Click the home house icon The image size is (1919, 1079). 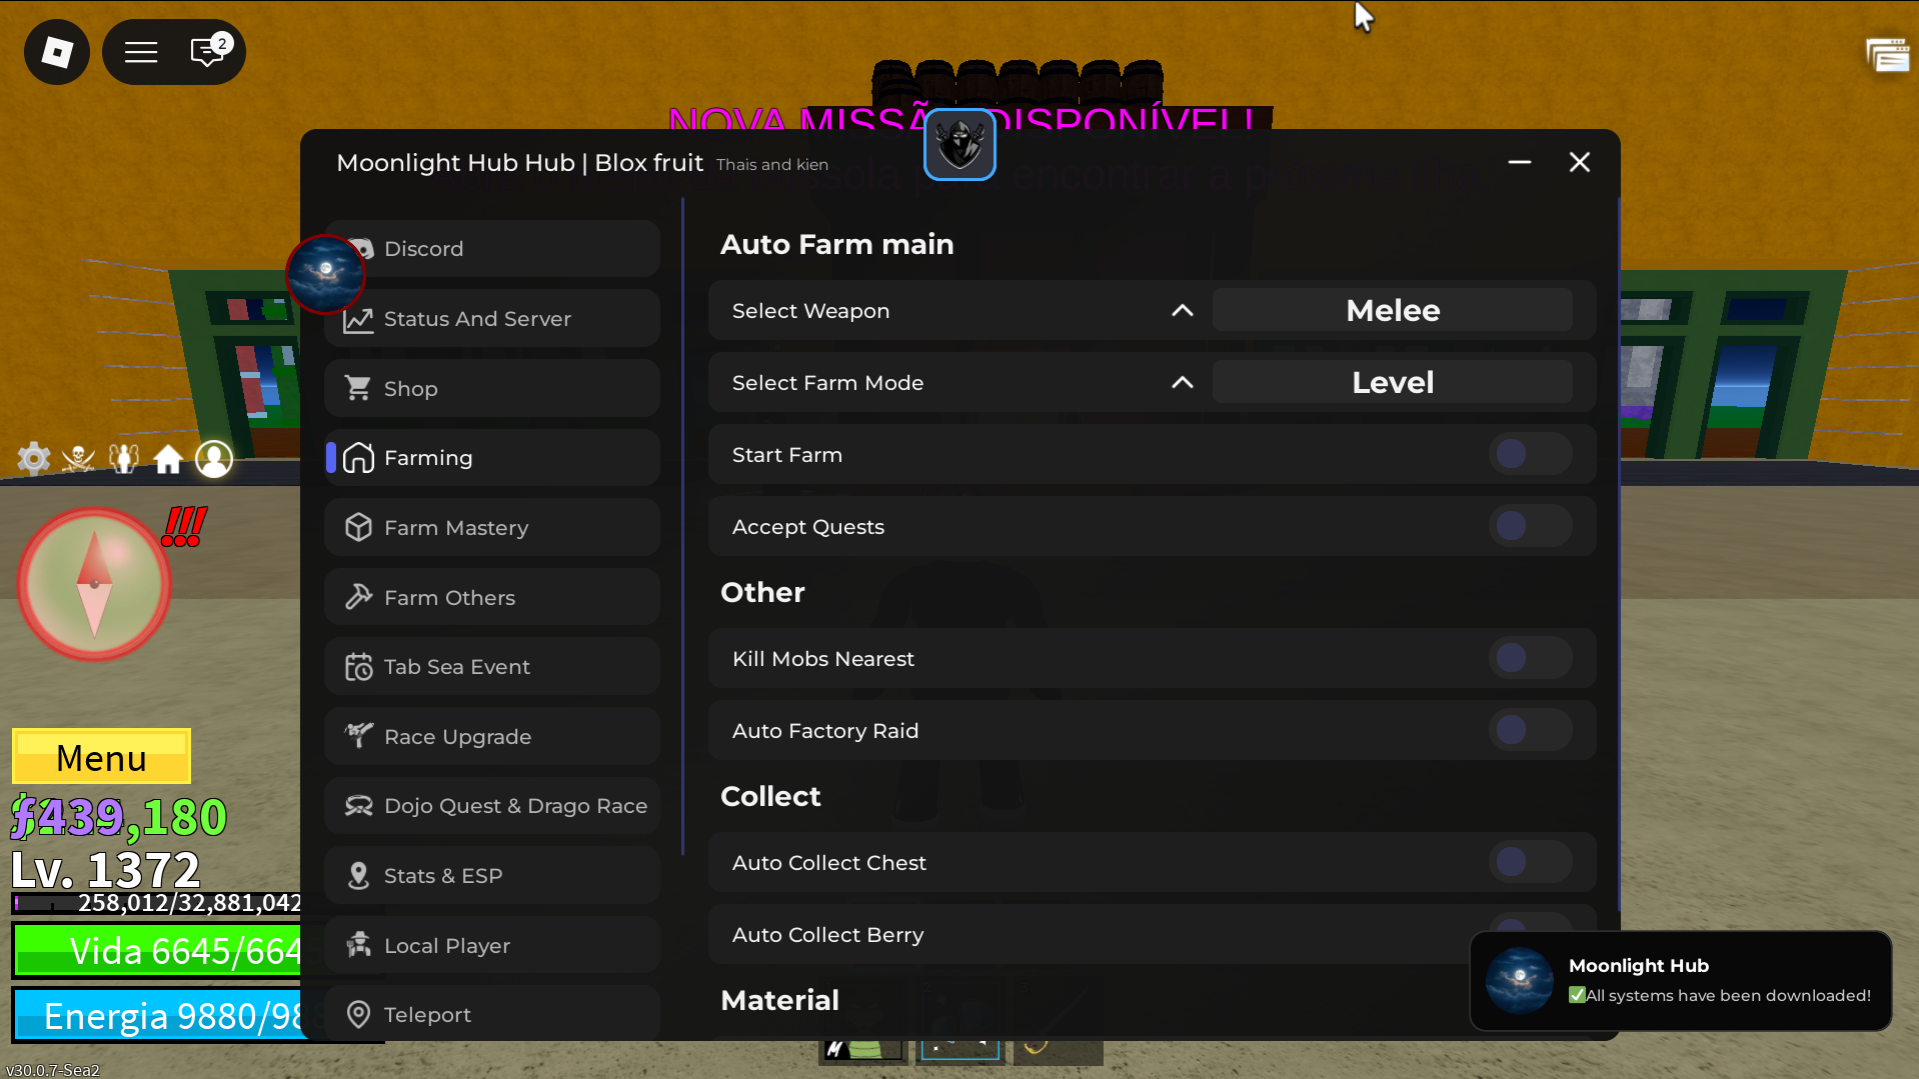coord(168,459)
